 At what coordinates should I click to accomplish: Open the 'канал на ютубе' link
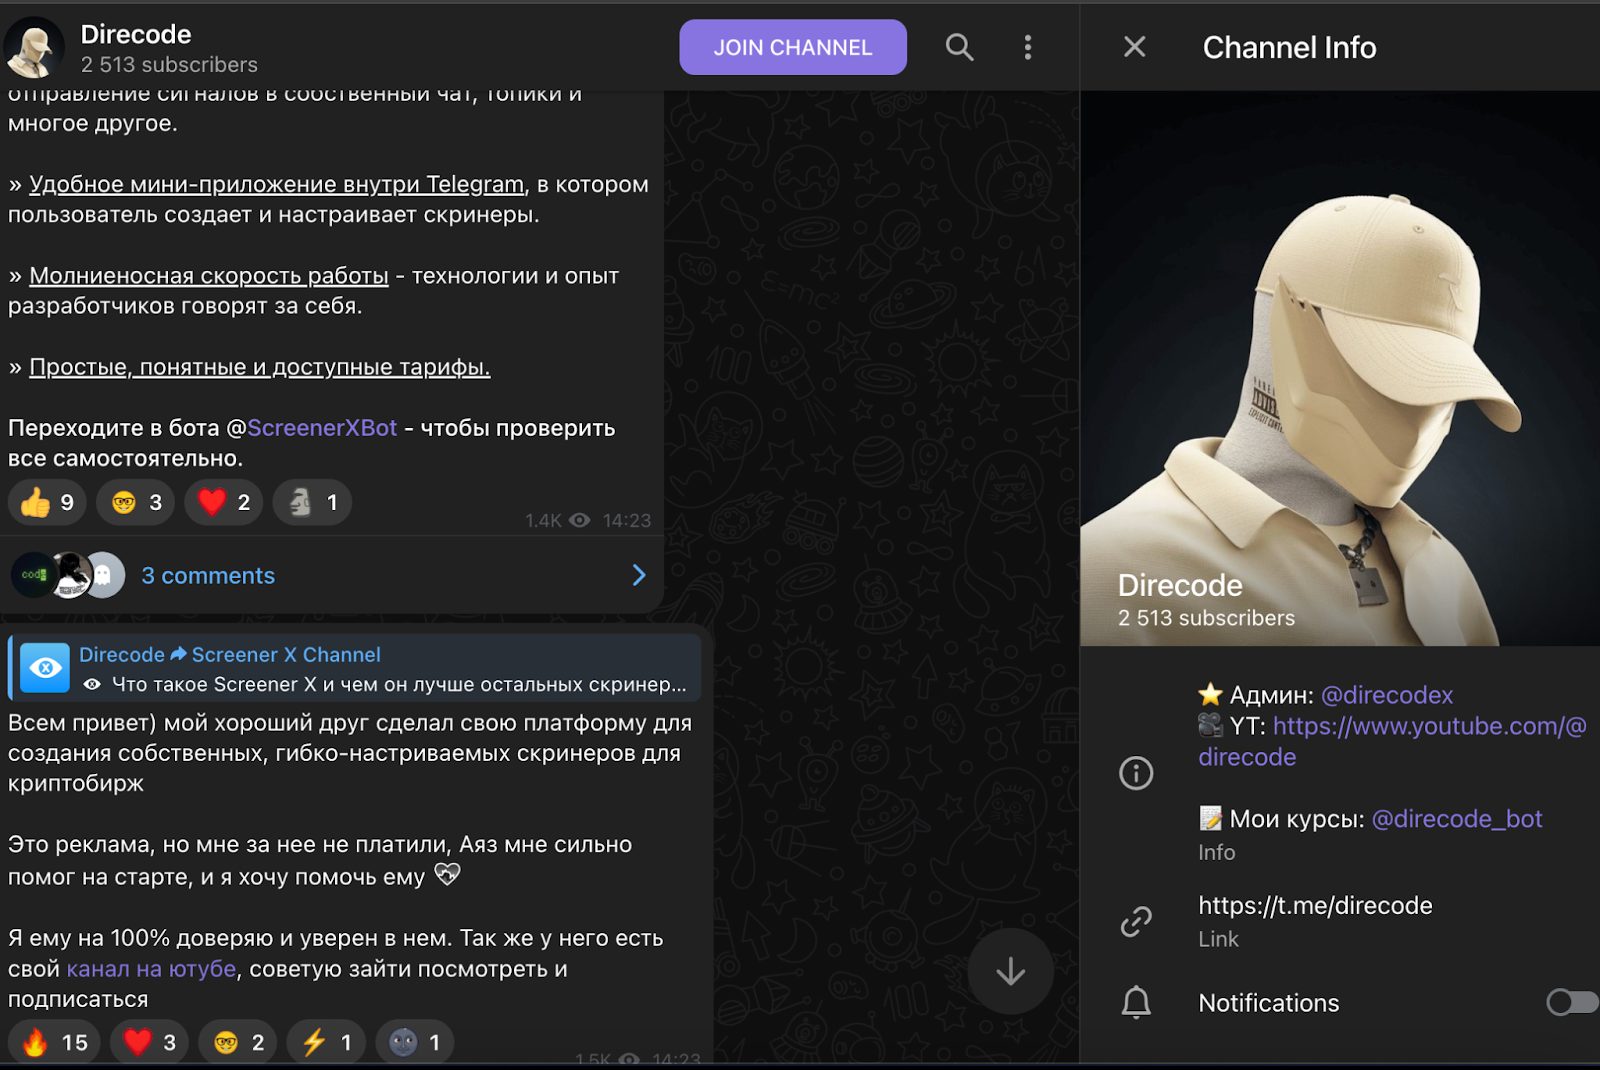coord(151,969)
